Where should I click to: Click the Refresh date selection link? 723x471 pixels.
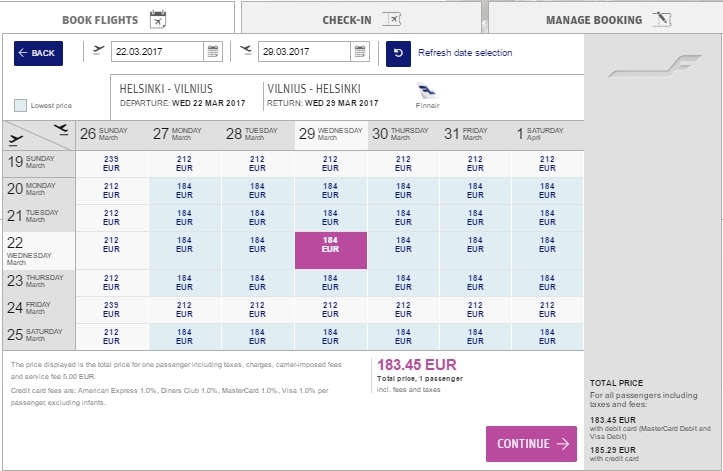click(465, 53)
